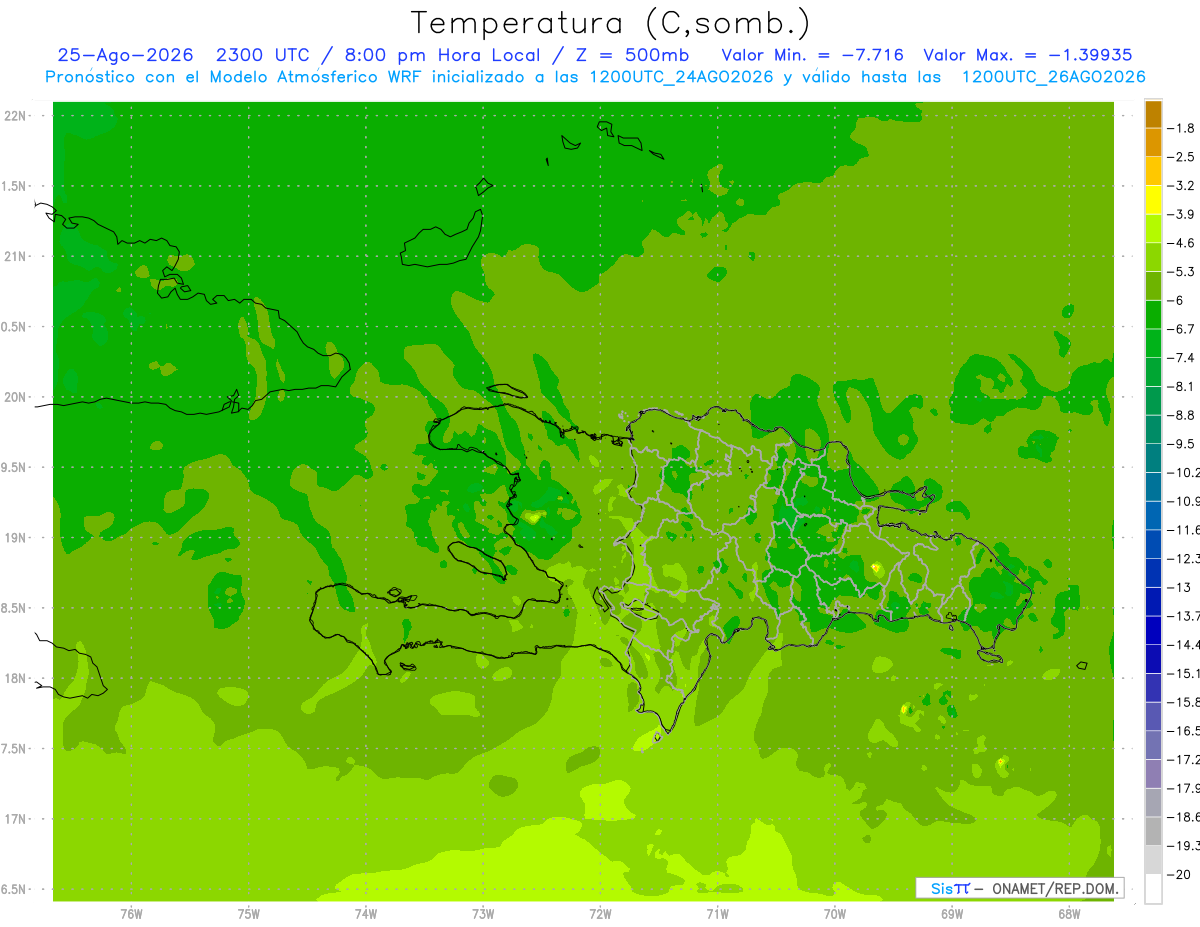Click the 17N latitude label
Screen dimensions: 1200x927
(x=16, y=819)
